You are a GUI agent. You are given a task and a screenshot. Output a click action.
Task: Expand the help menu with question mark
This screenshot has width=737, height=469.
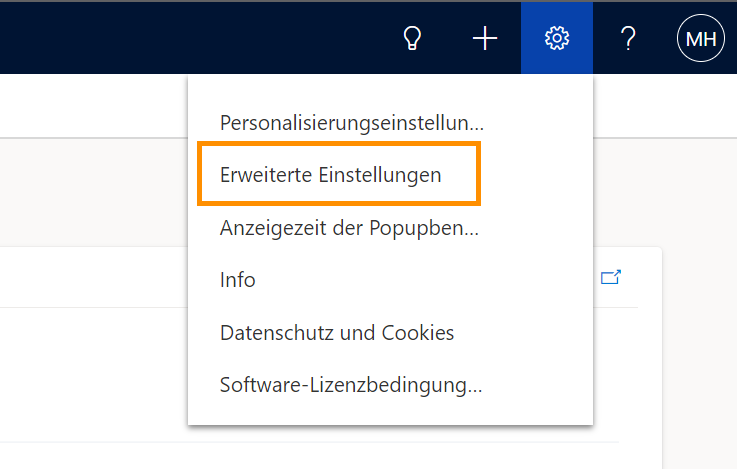628,38
